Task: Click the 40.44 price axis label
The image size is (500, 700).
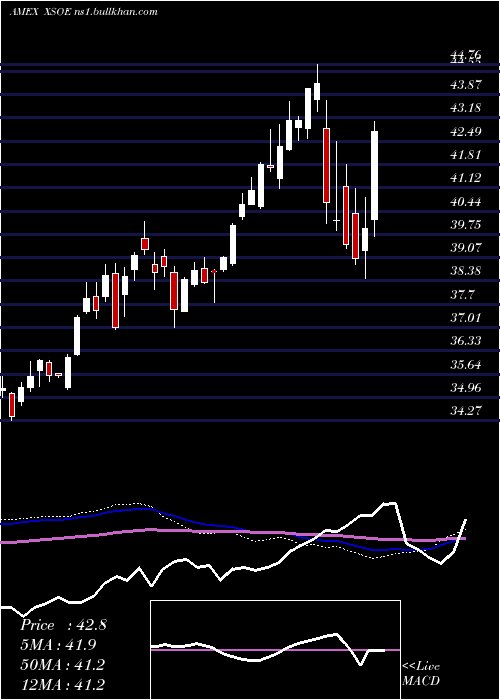Action: 466,201
